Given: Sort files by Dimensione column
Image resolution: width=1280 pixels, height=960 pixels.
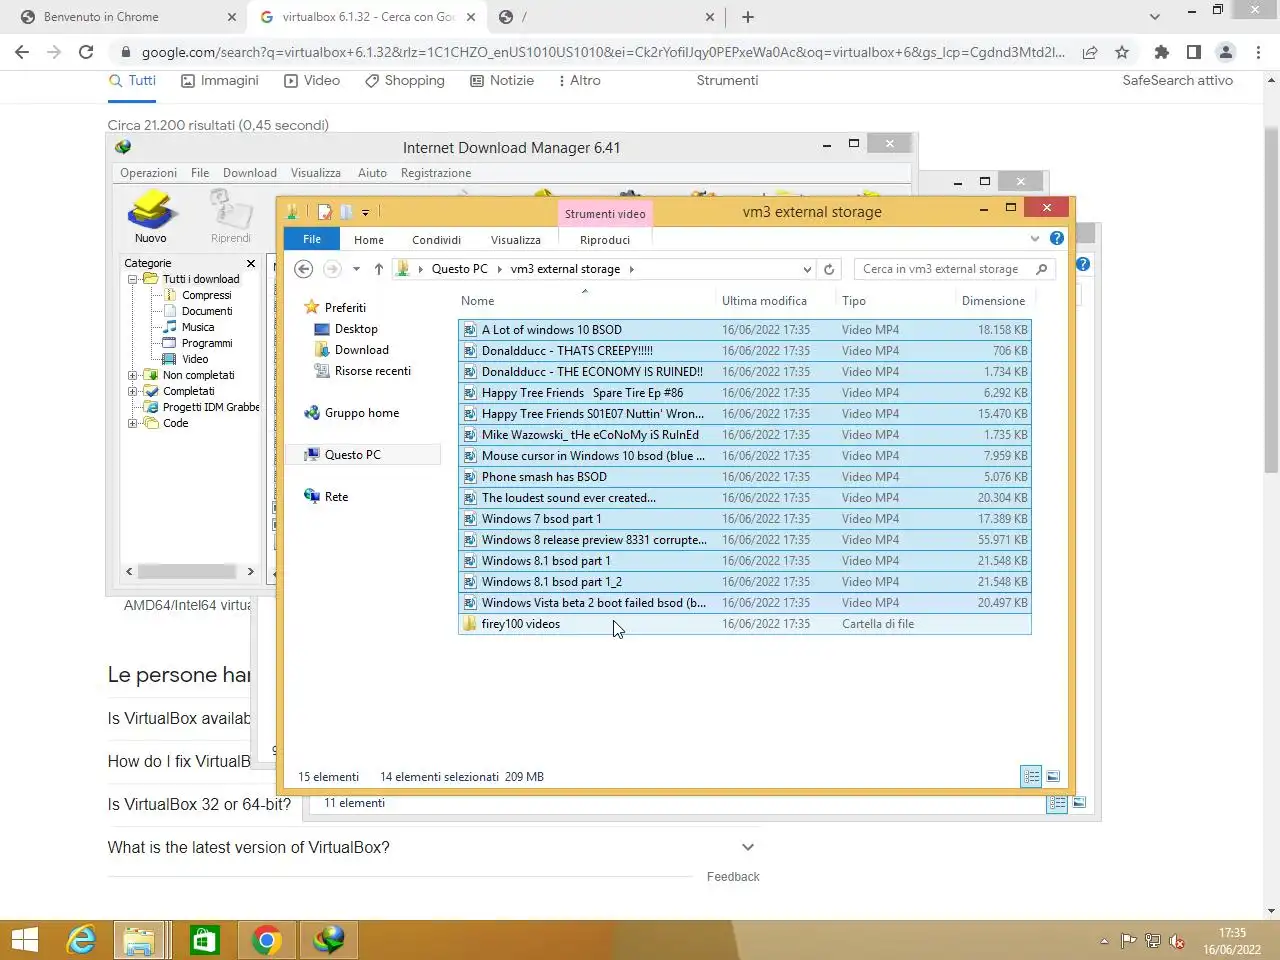Looking at the screenshot, I should (x=993, y=301).
